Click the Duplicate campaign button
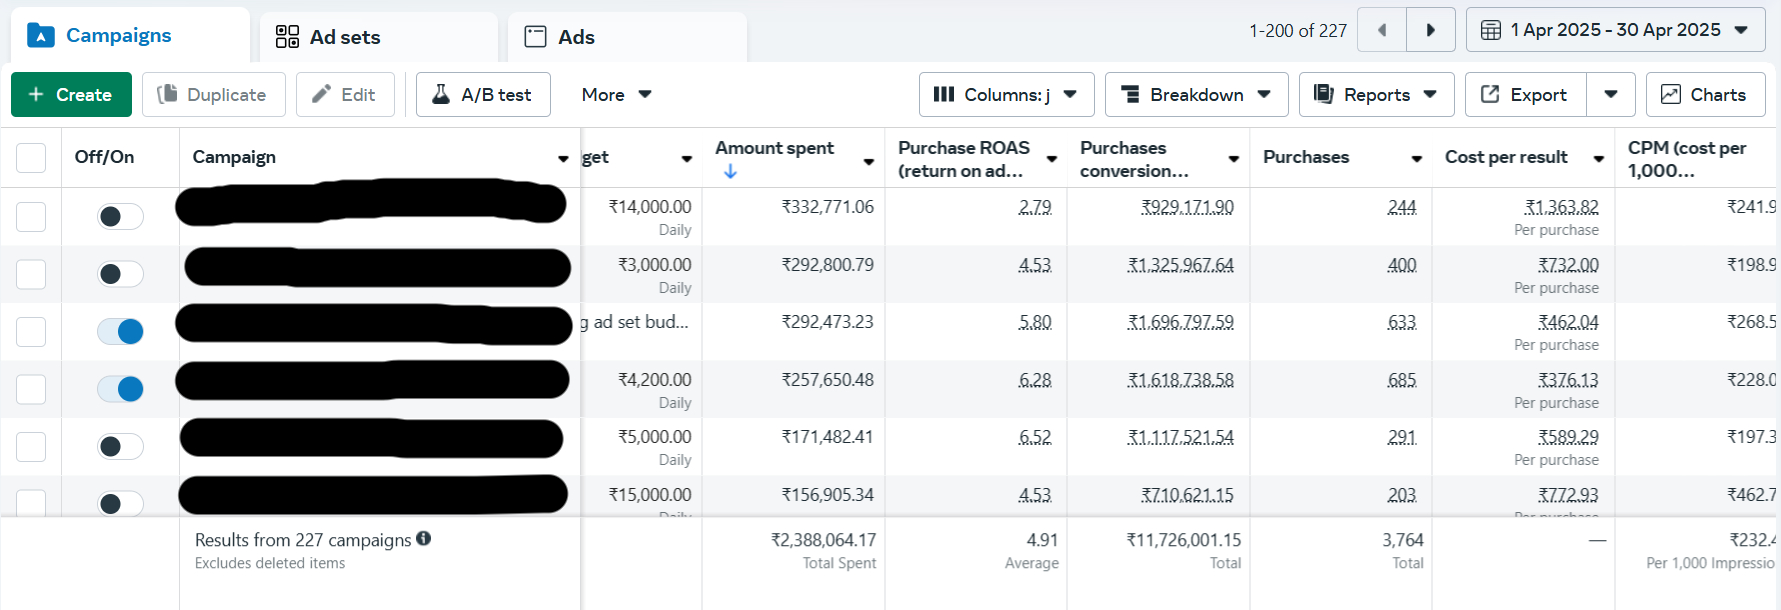Screen dimensions: 1781x610 [213, 94]
